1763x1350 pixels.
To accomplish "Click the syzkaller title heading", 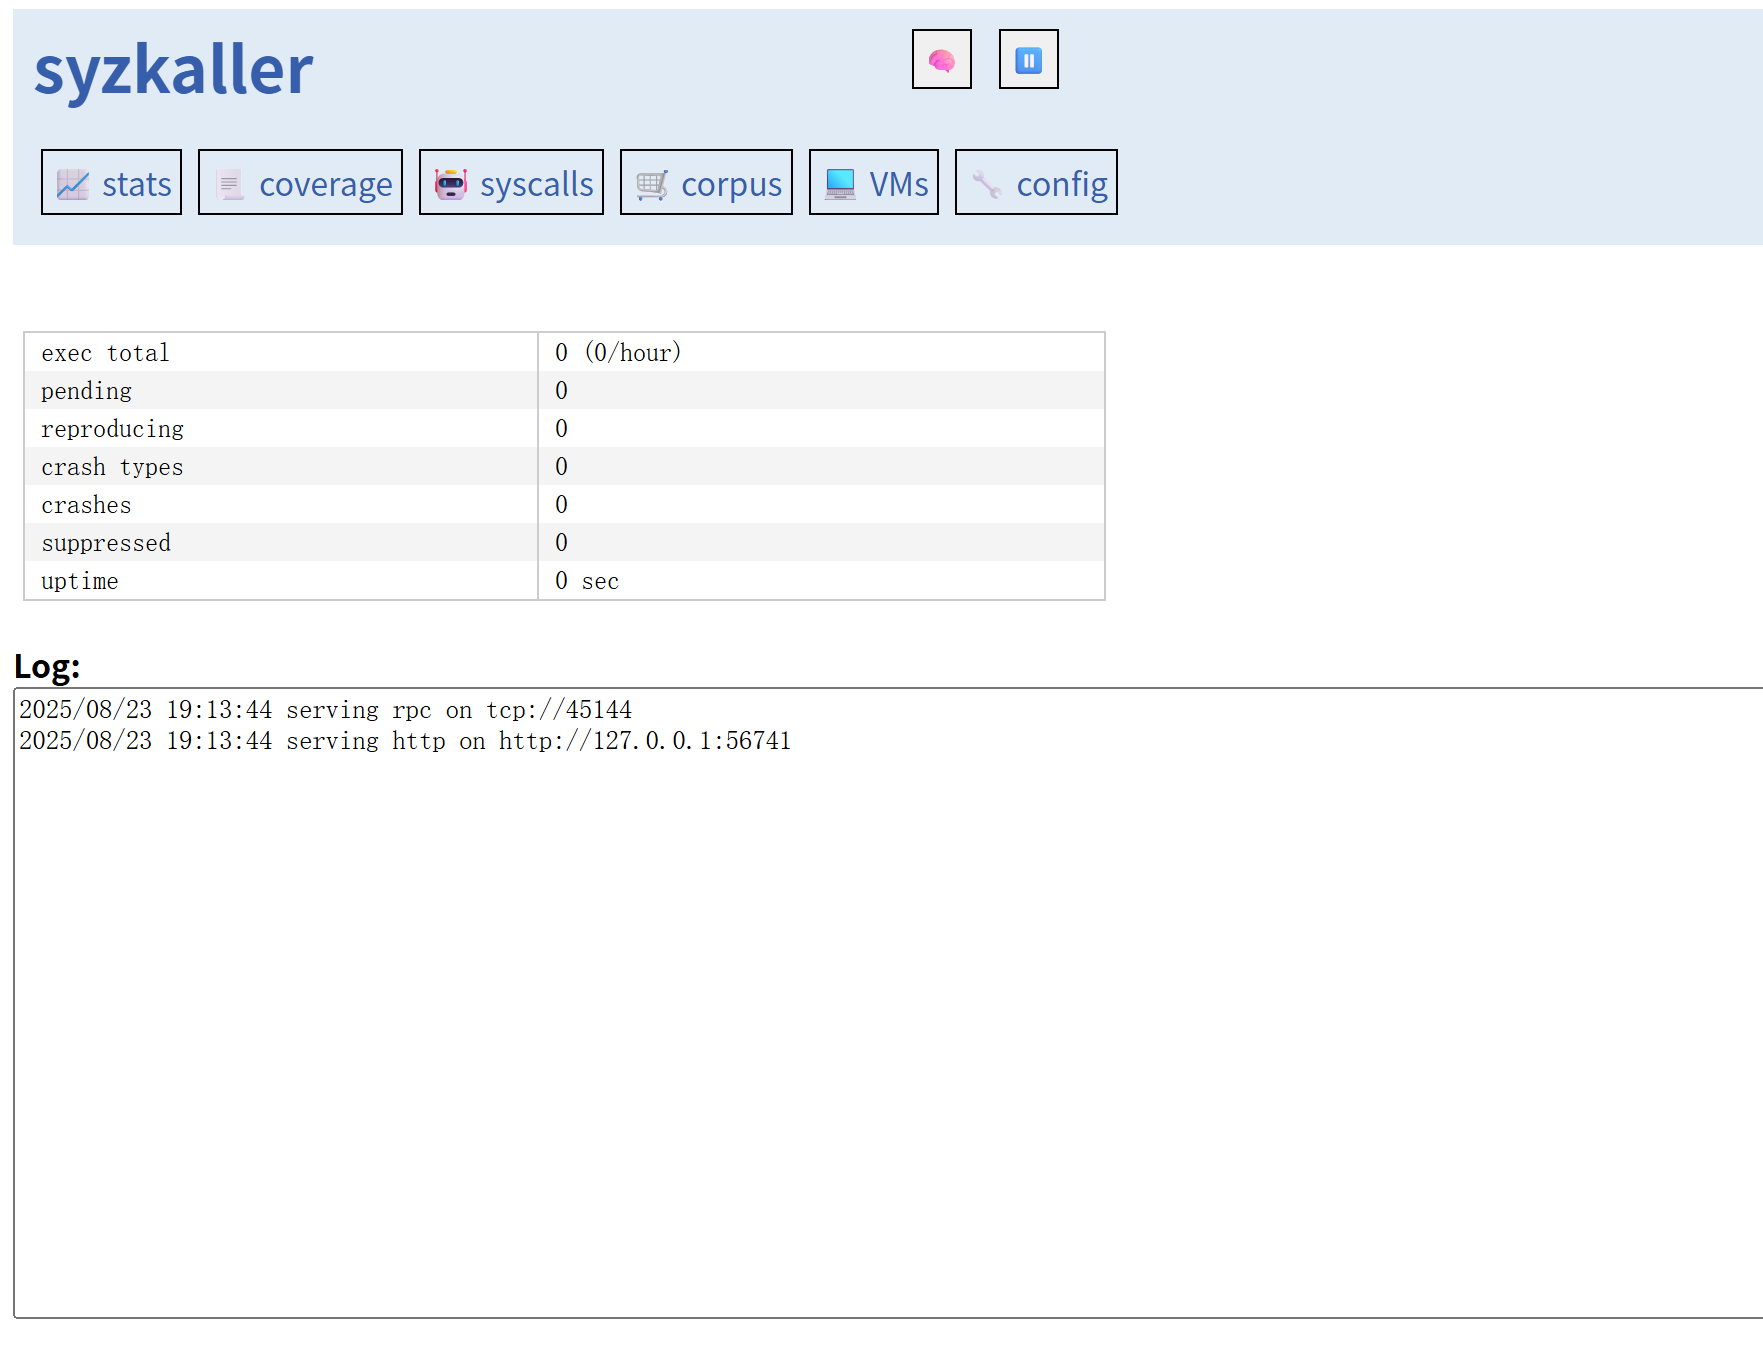I will pyautogui.click(x=173, y=69).
